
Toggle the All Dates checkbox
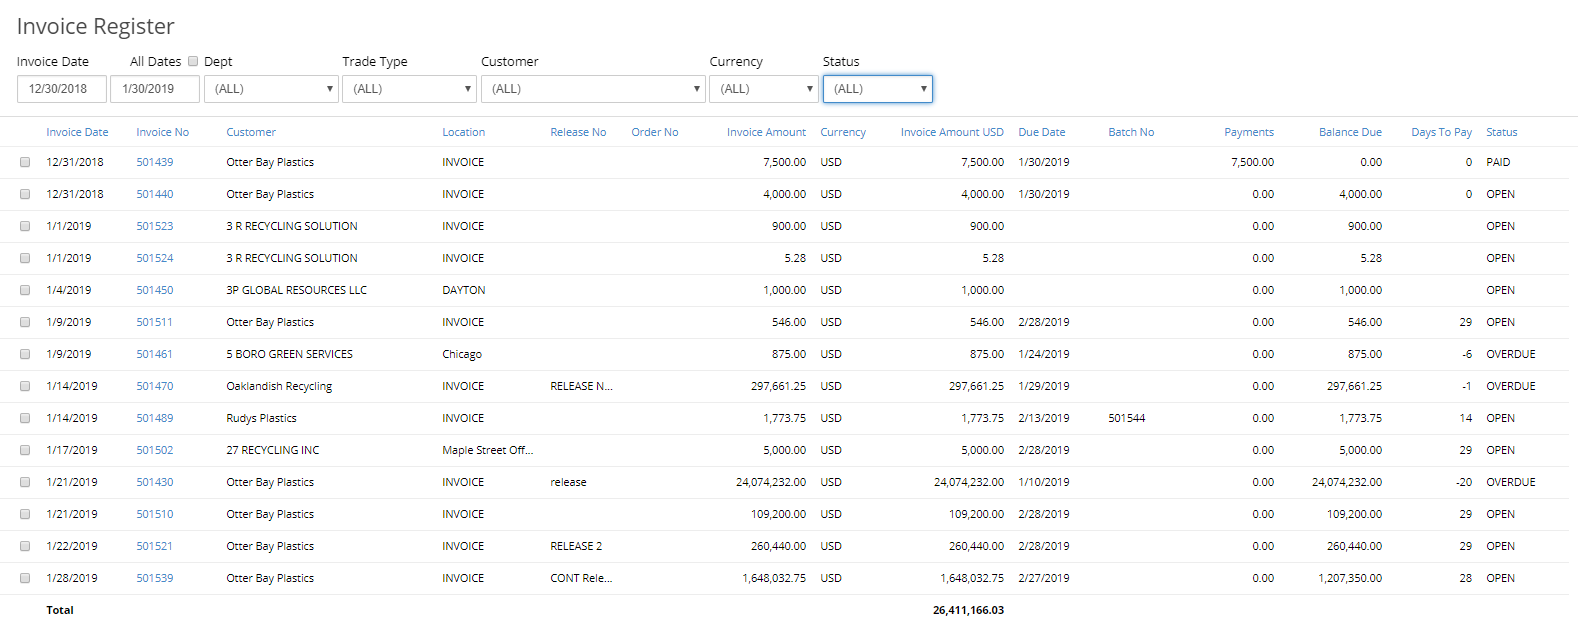pyautogui.click(x=193, y=61)
